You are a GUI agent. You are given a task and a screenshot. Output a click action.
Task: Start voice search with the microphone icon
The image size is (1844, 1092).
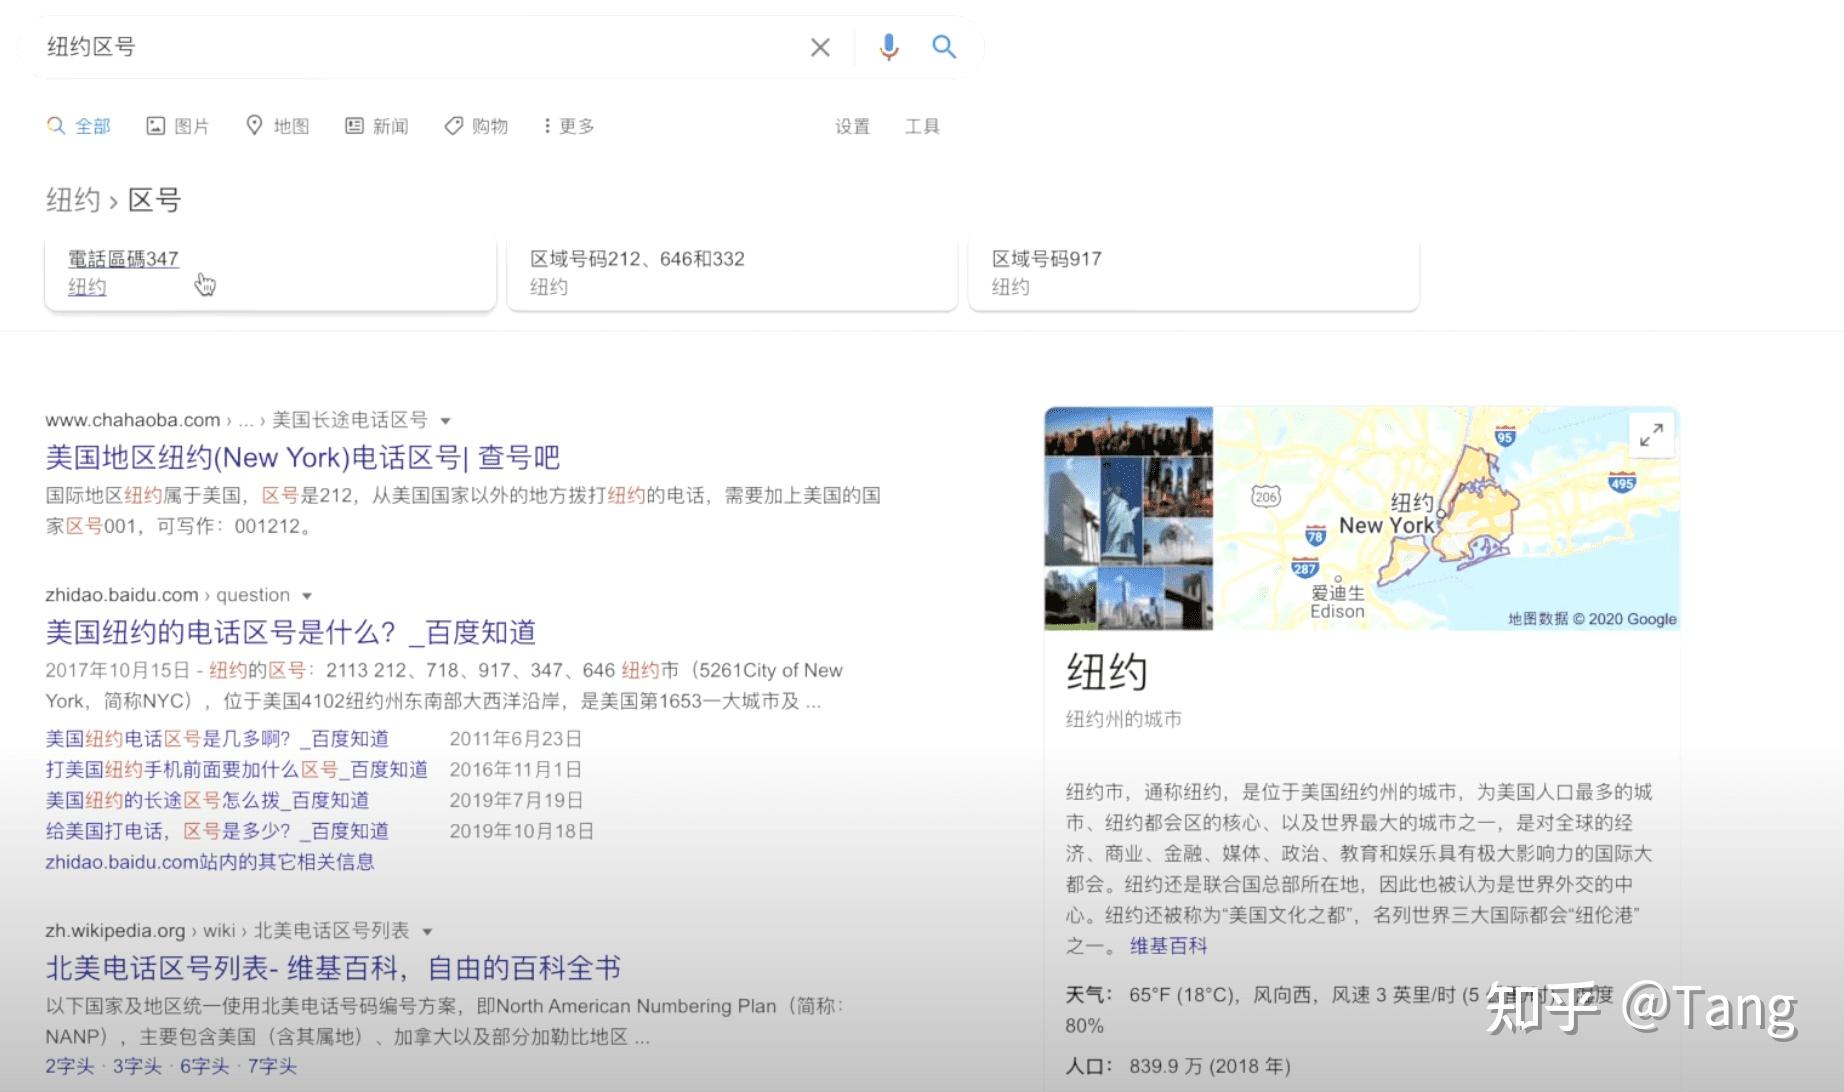coord(888,47)
